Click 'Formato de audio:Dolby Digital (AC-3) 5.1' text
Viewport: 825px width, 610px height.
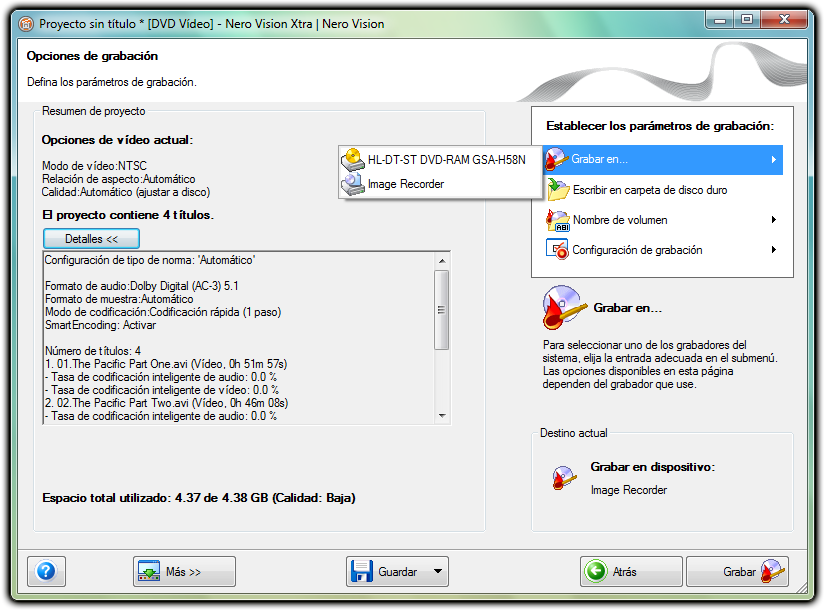[142, 286]
